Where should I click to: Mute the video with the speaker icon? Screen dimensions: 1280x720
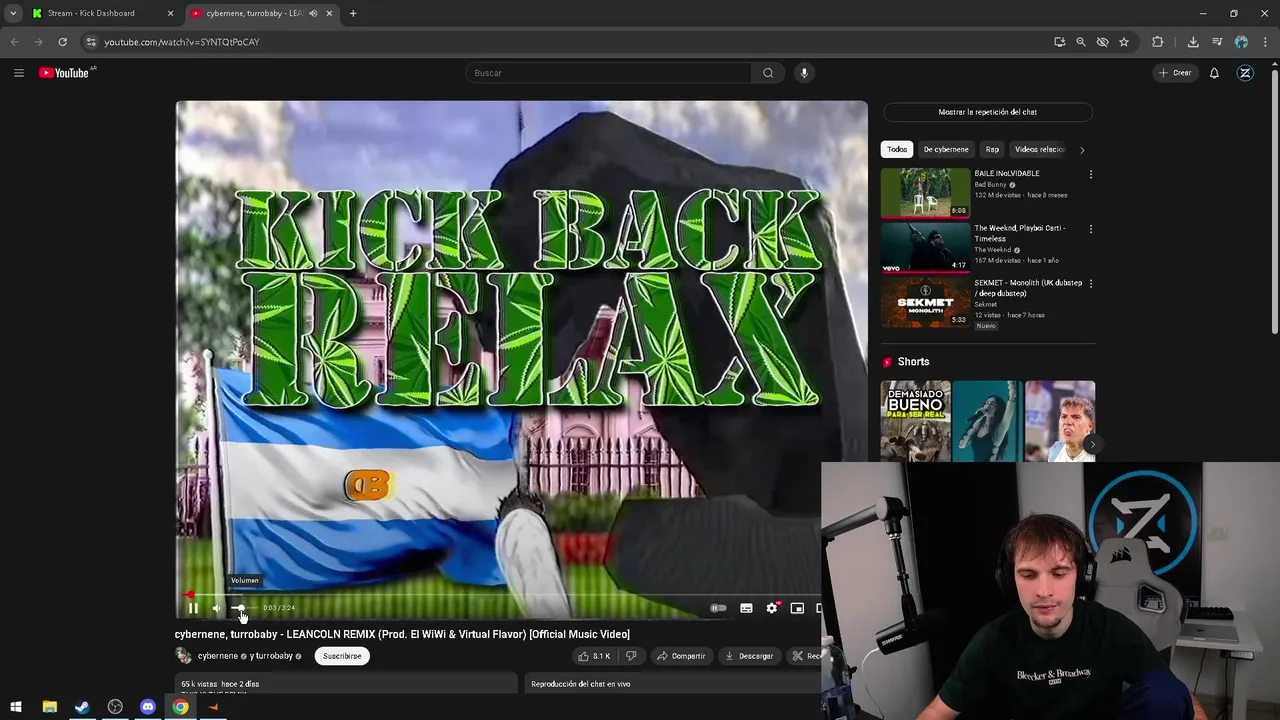point(216,608)
